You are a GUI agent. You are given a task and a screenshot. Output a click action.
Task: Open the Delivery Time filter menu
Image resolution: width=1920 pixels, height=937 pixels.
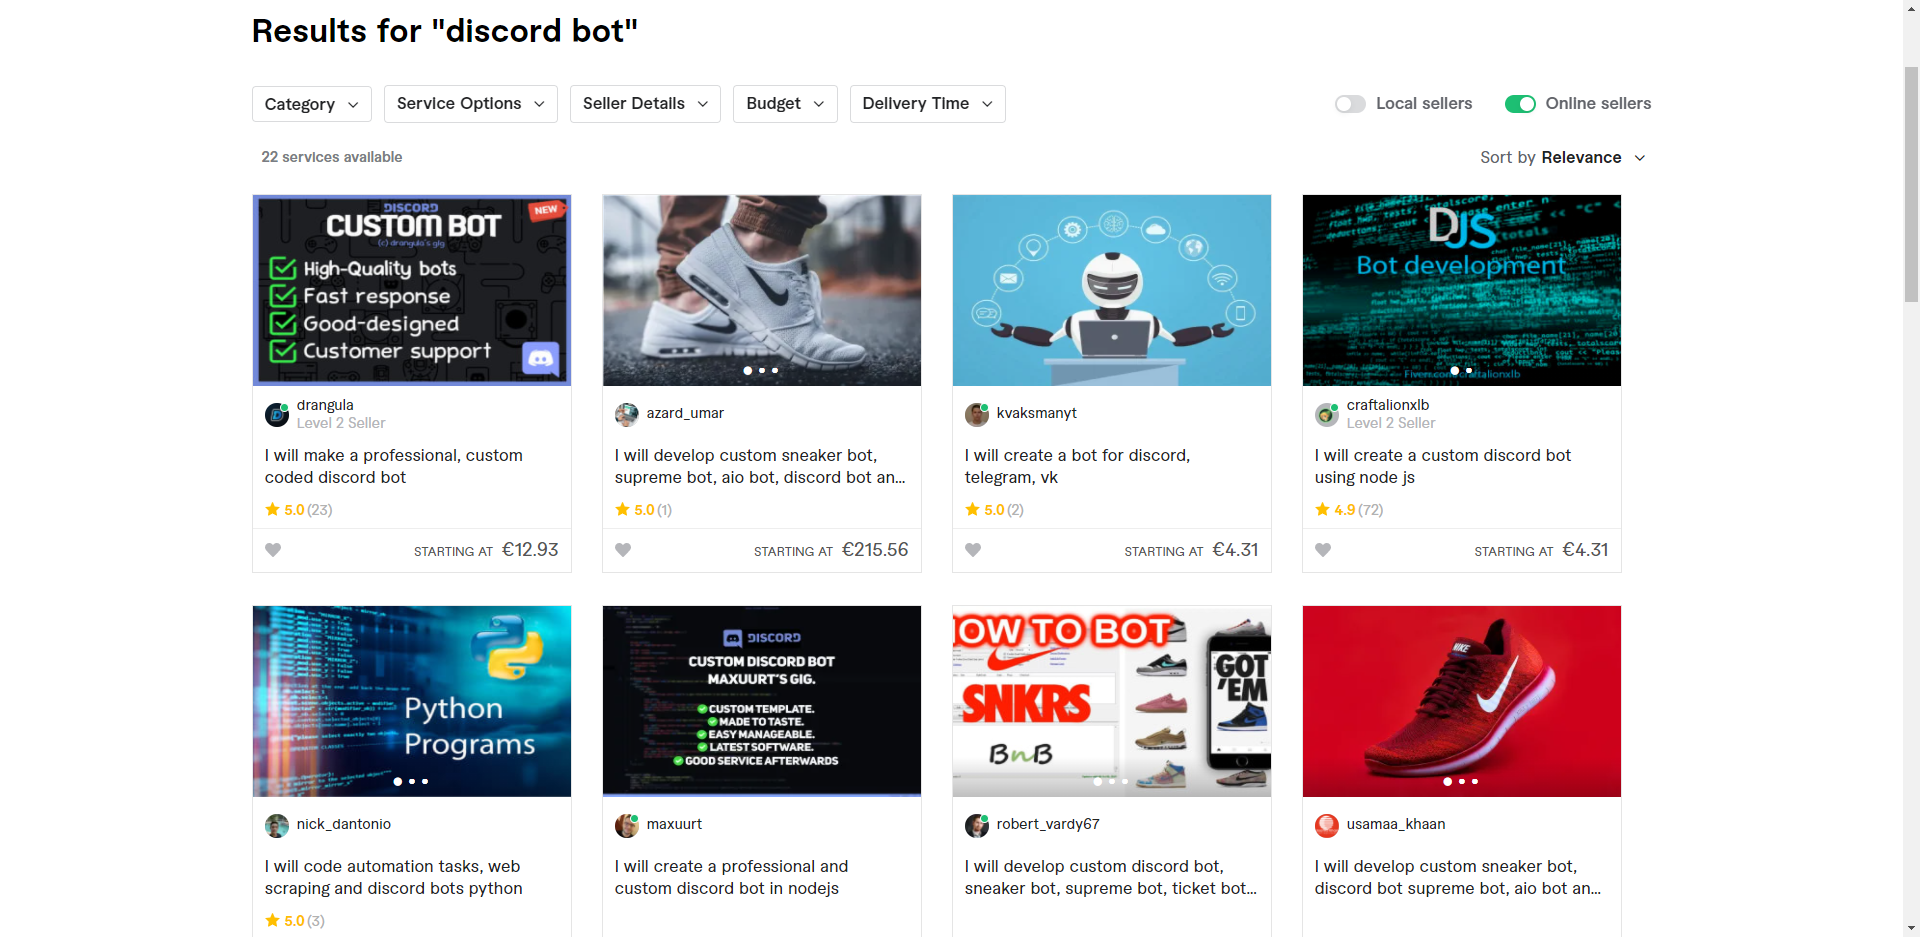[x=926, y=104]
